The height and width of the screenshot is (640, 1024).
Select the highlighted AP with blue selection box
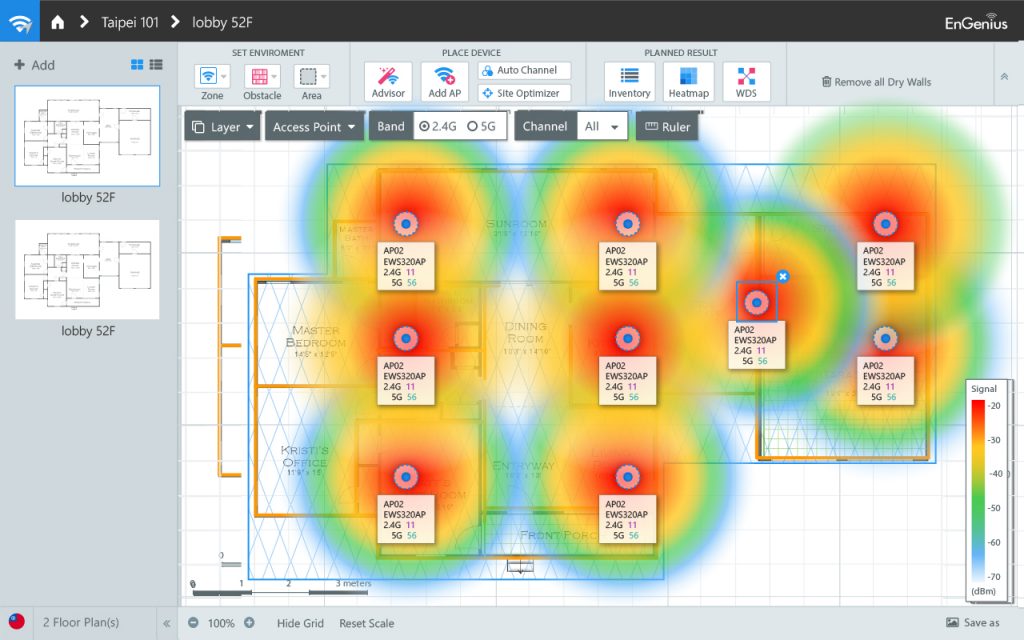757,302
